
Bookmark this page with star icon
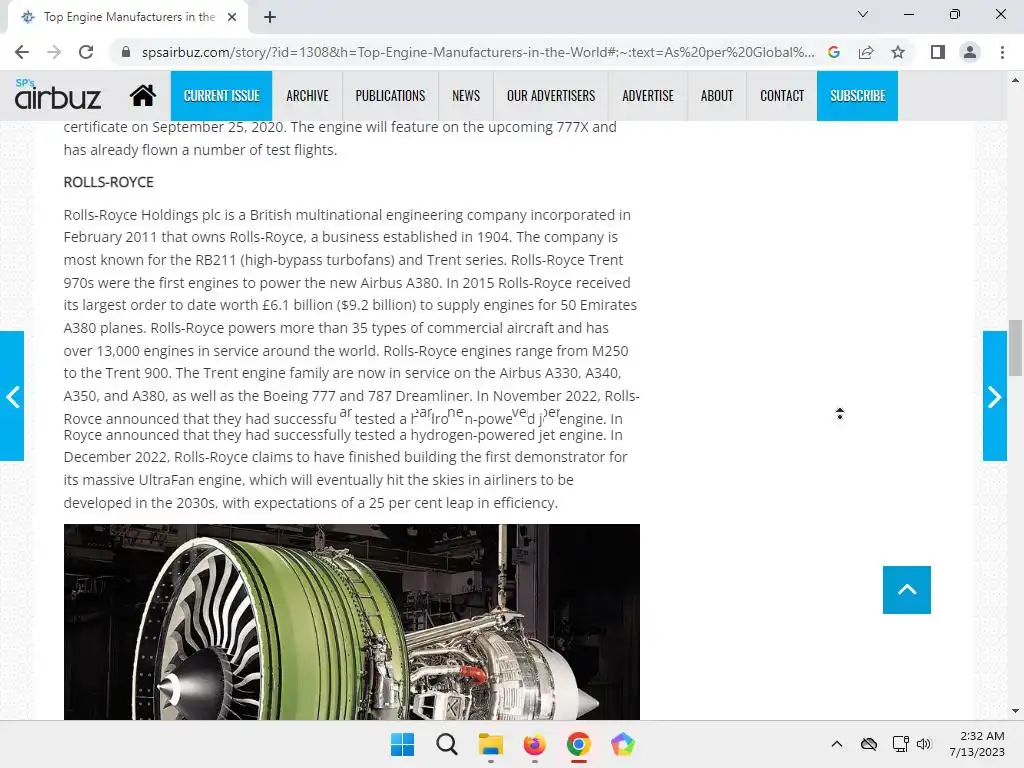pos(898,52)
